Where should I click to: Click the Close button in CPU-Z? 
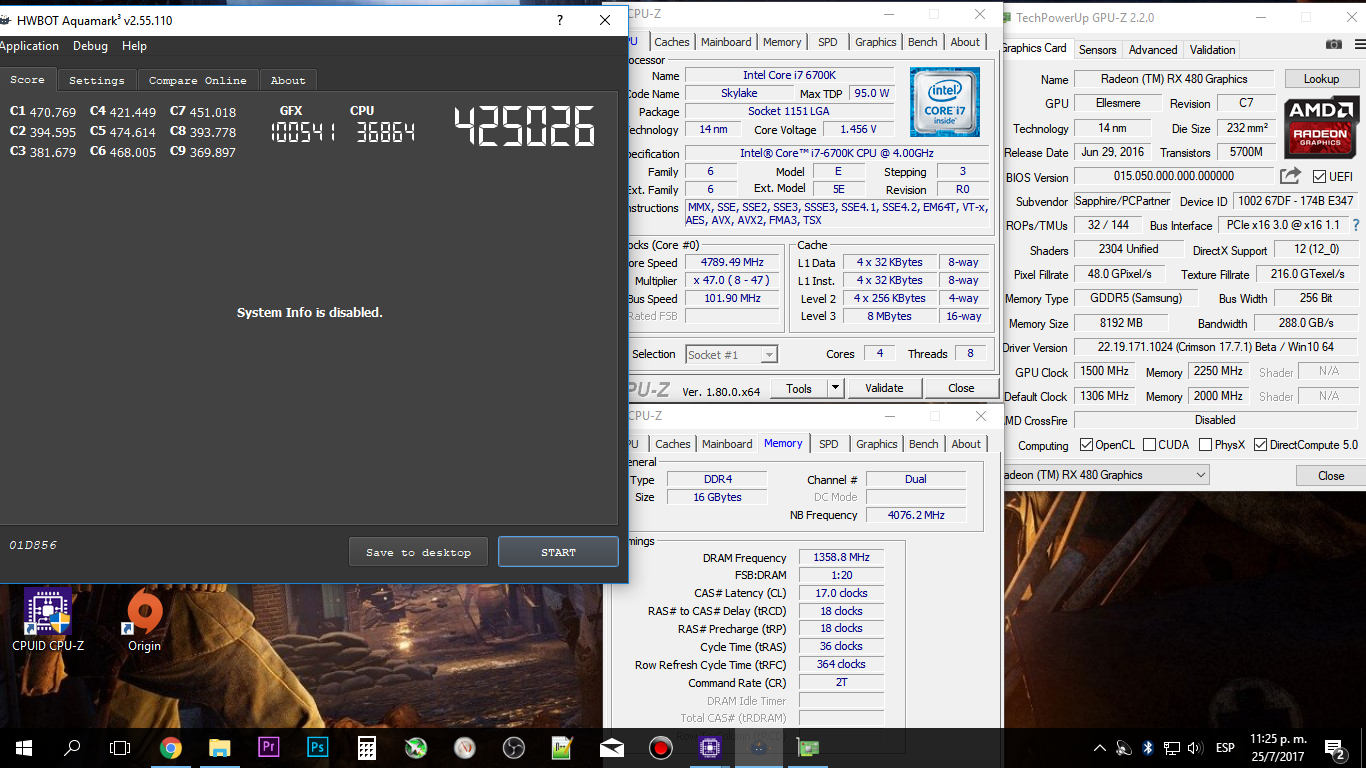click(x=961, y=388)
